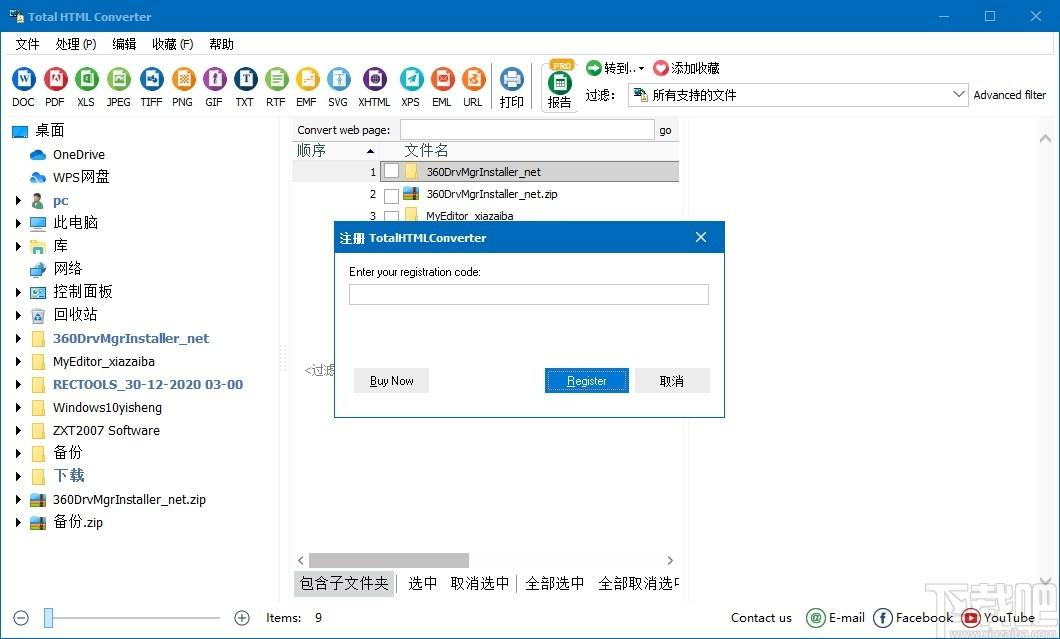Expand the pc user node
Viewport: 1060px width, 639px height.
click(18, 201)
